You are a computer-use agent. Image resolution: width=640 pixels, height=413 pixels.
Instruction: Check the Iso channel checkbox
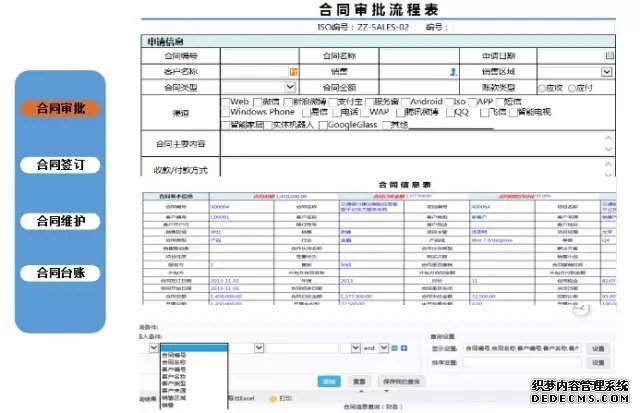(449, 102)
